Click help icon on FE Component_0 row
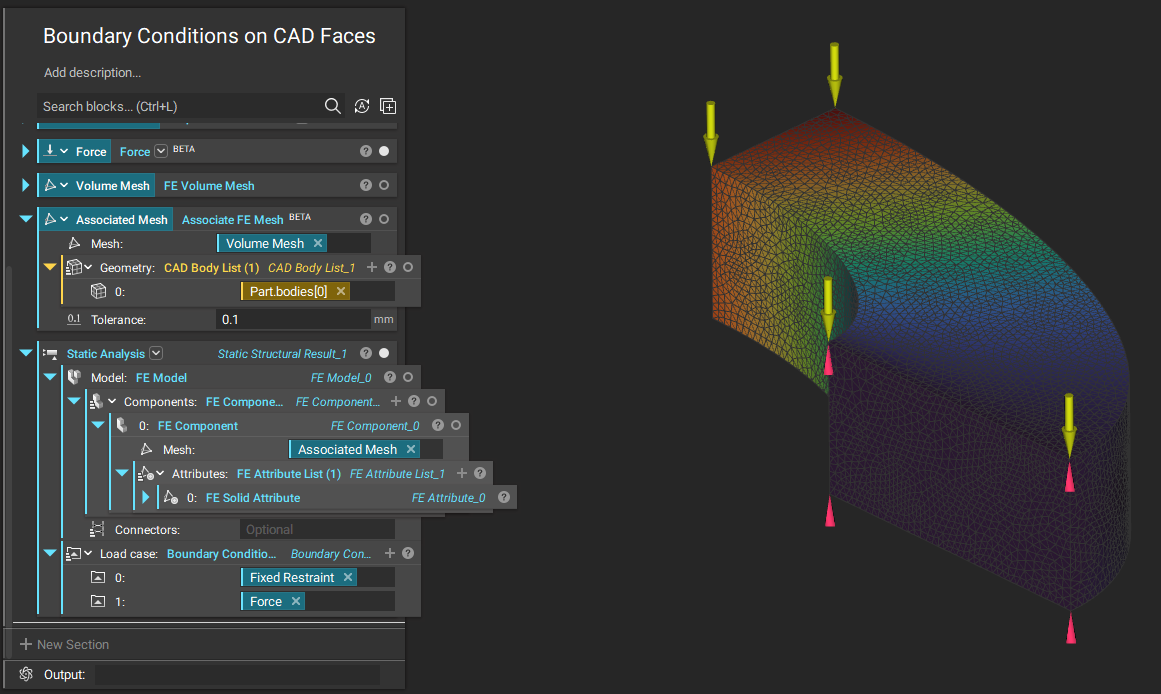The height and width of the screenshot is (694, 1161). (x=438, y=425)
